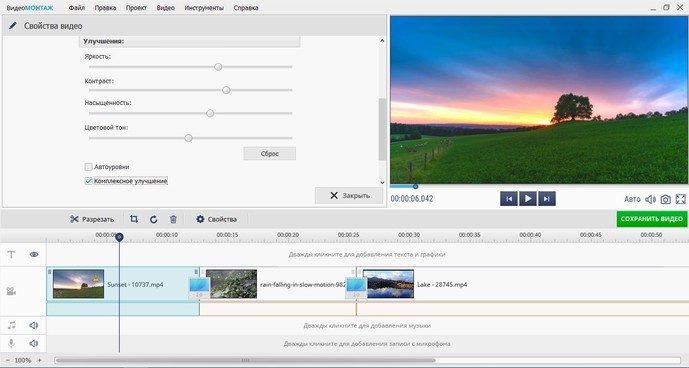Take a snapshot with camera icon
Screen dimensions: 689x368
[x=666, y=199]
